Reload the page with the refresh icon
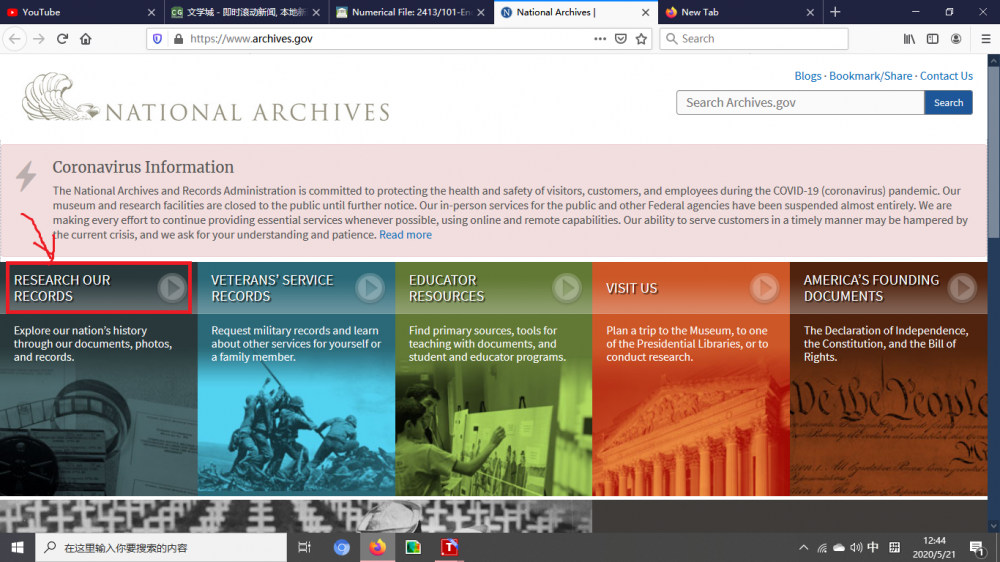This screenshot has height=562, width=1000. [x=62, y=39]
